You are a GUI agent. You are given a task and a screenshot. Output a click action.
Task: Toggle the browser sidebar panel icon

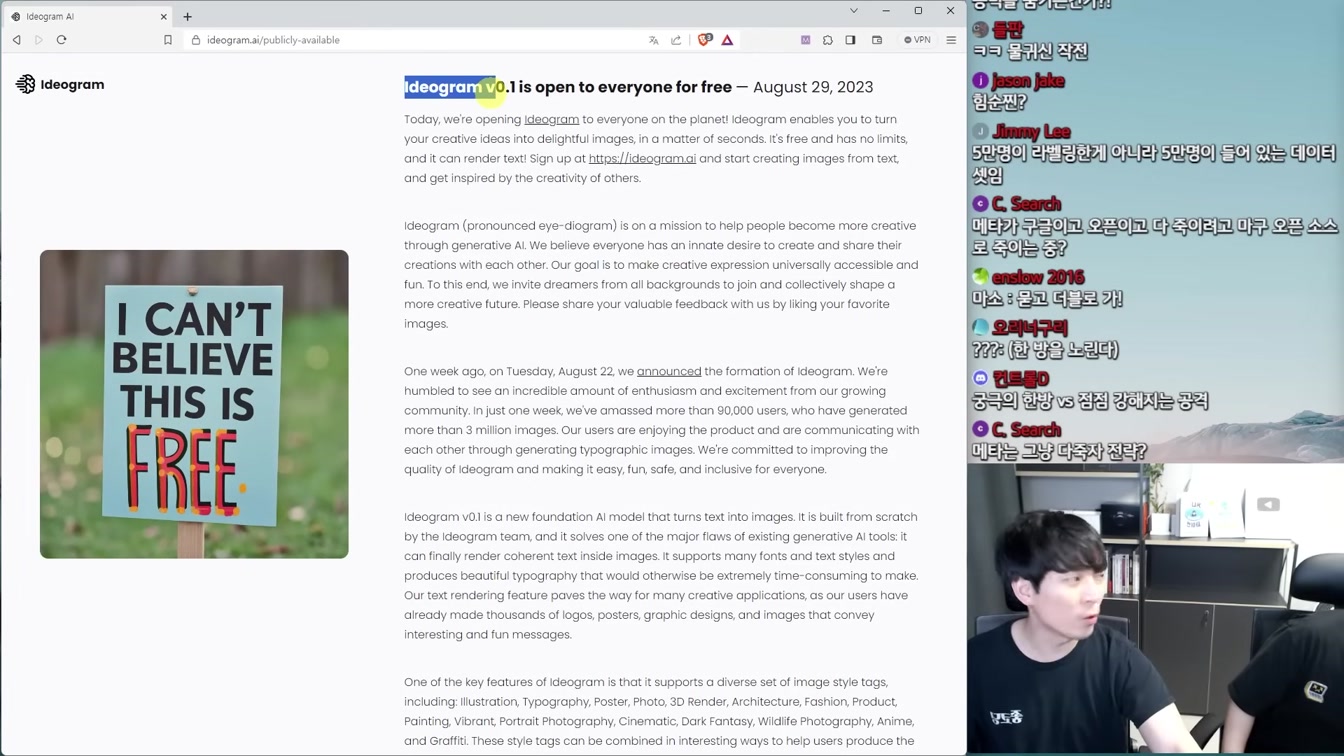(x=850, y=40)
